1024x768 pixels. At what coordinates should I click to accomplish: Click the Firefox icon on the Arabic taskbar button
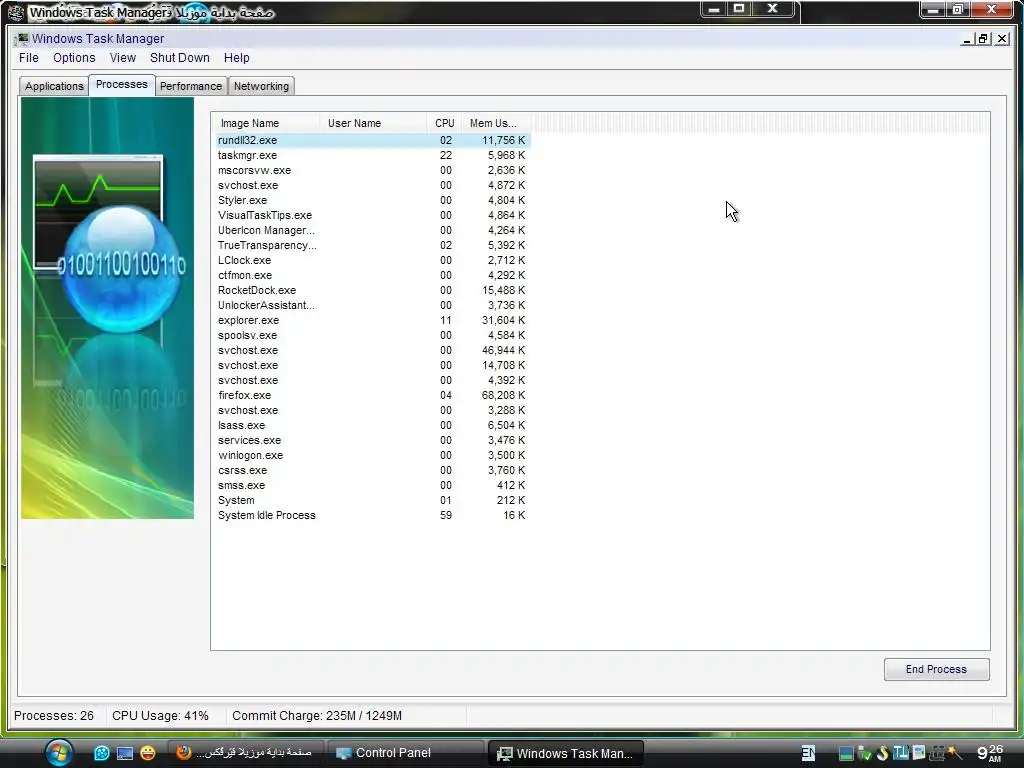(184, 752)
